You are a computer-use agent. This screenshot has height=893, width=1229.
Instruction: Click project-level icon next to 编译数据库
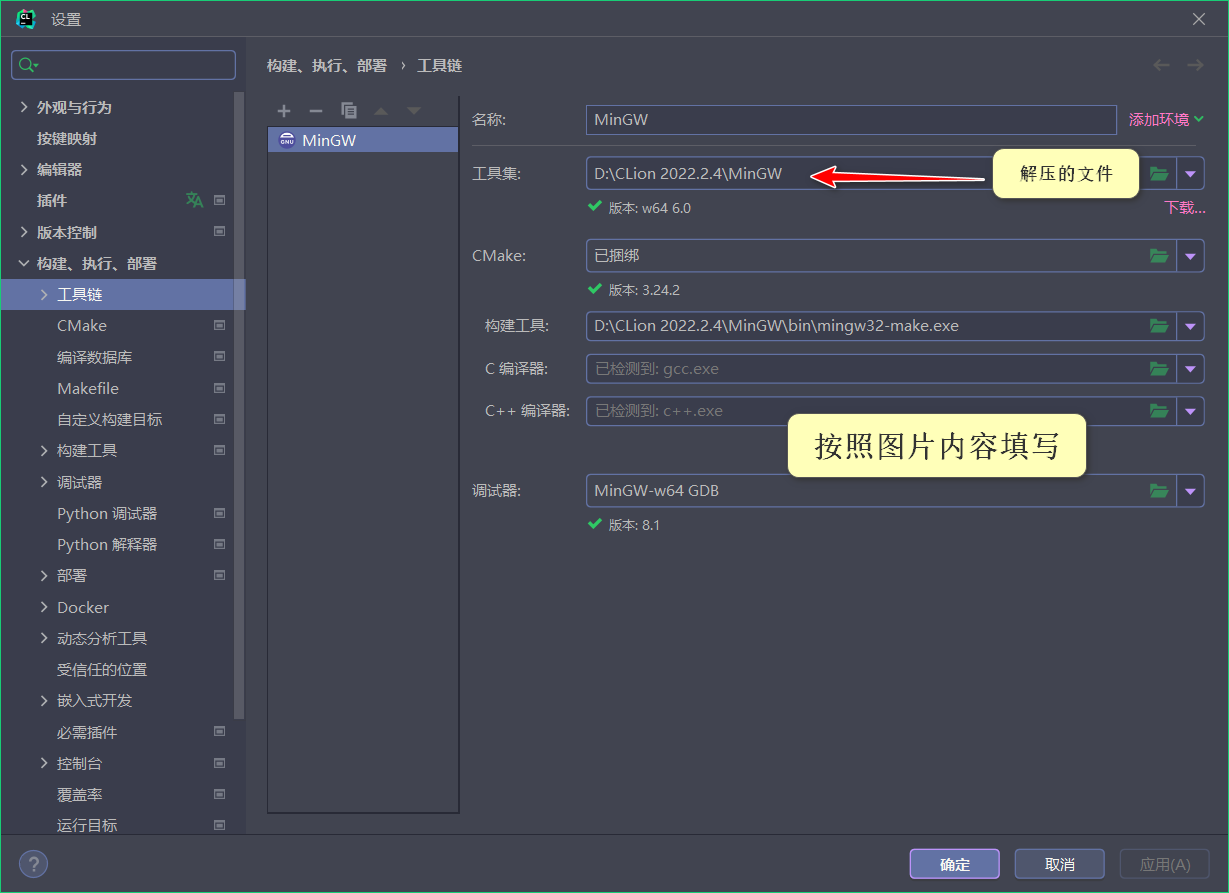[x=220, y=357]
